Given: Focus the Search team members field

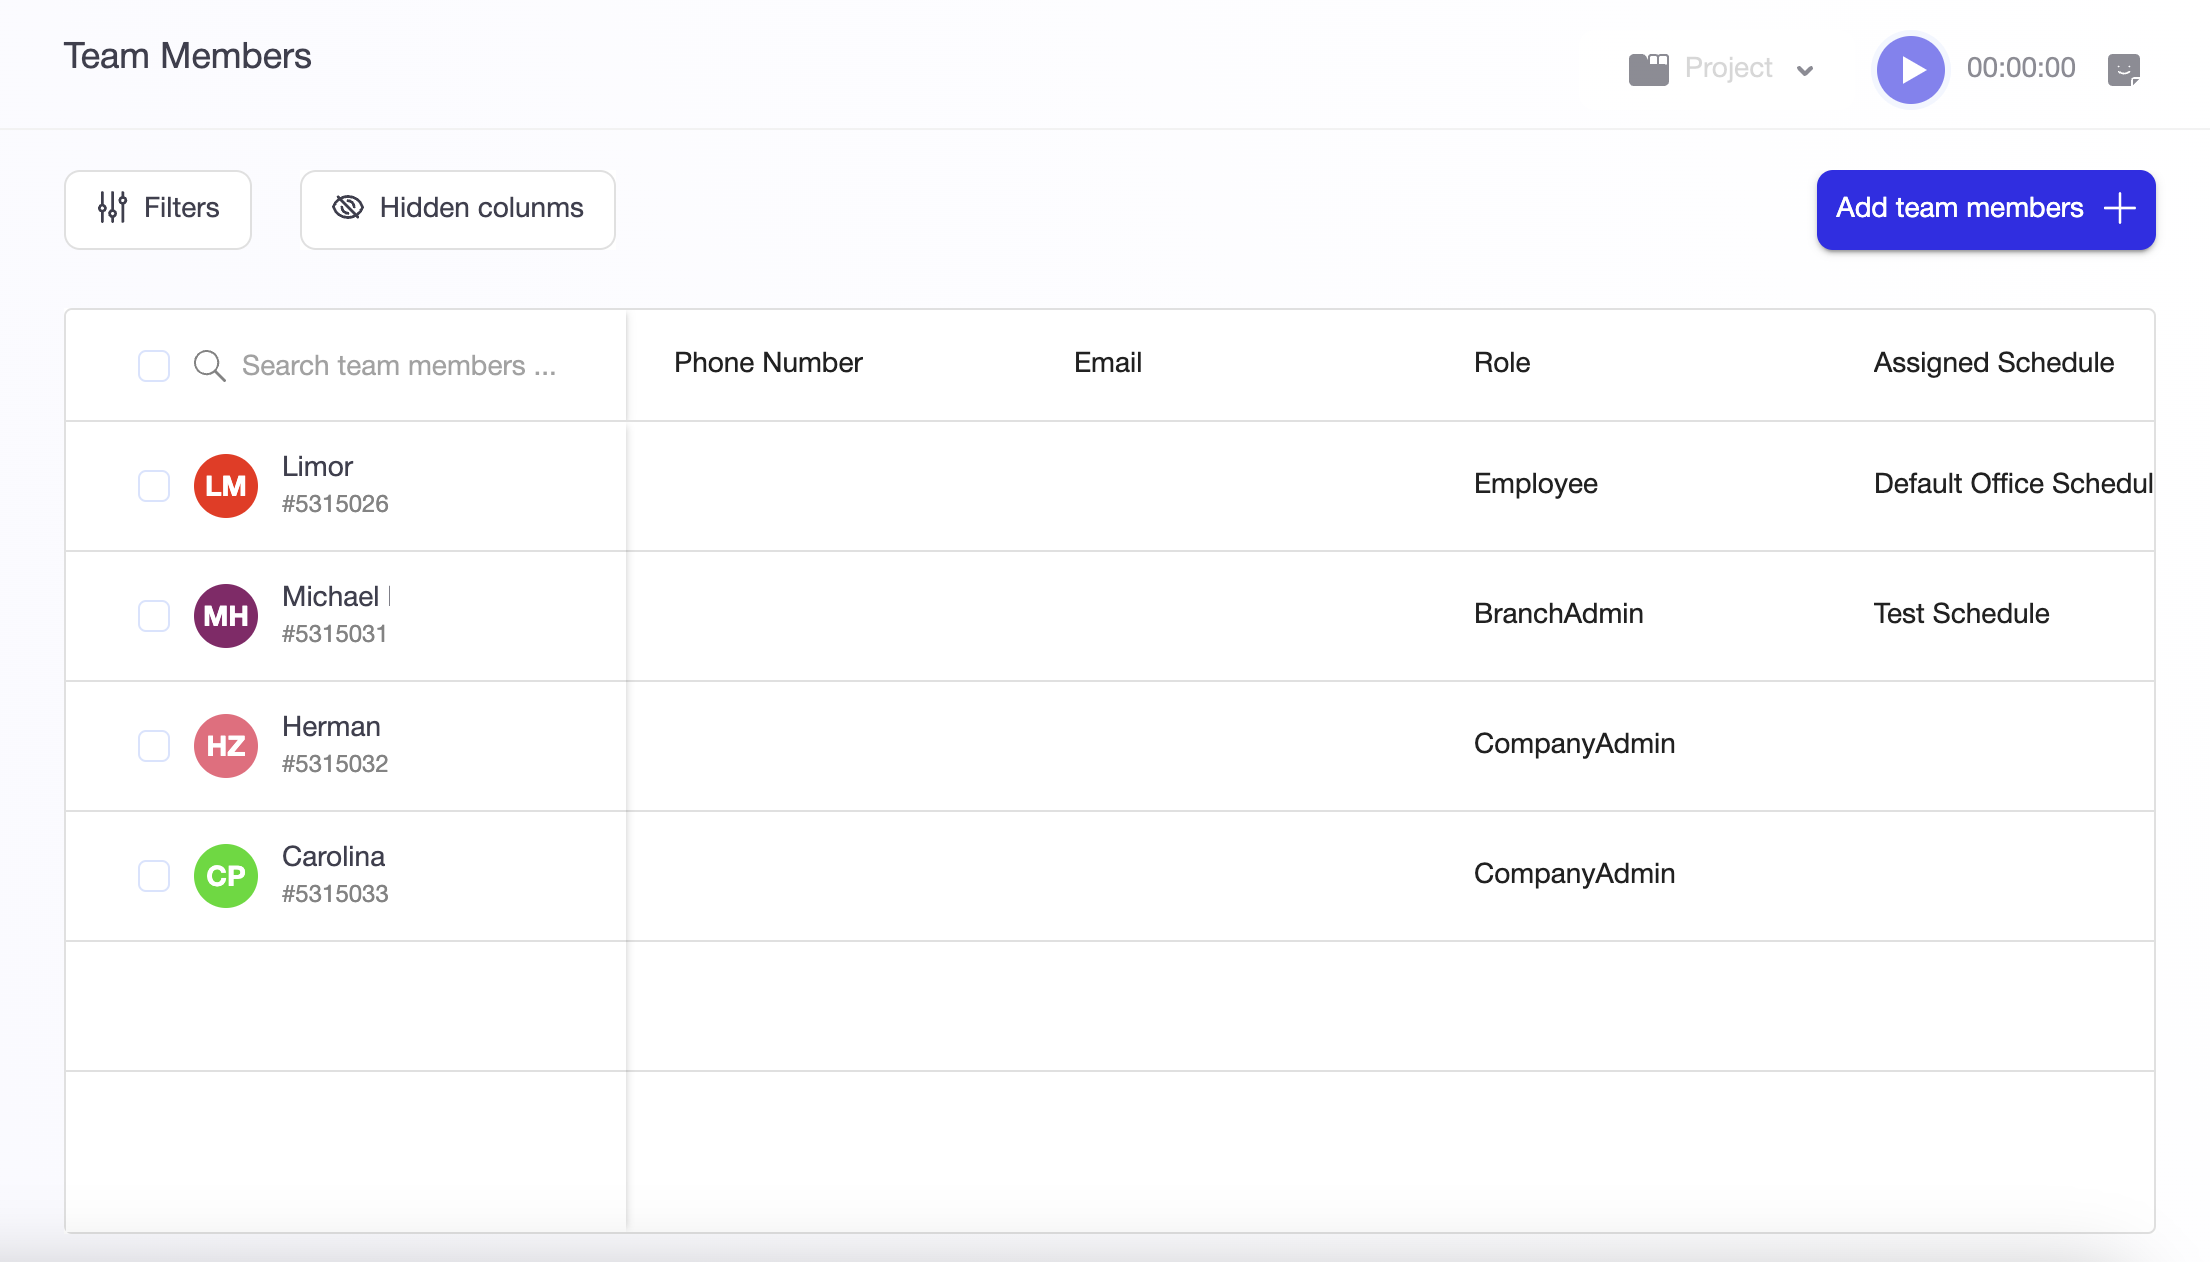Looking at the screenshot, I should tap(400, 366).
